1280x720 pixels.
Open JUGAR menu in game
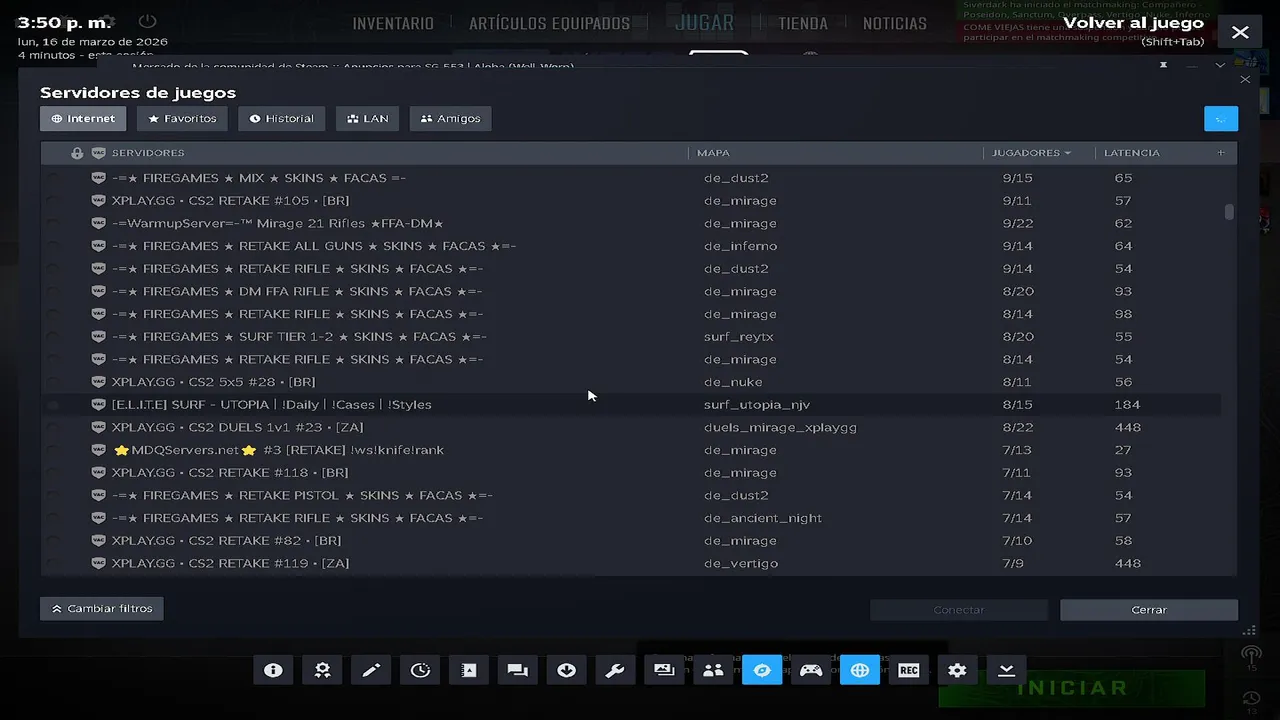click(704, 22)
